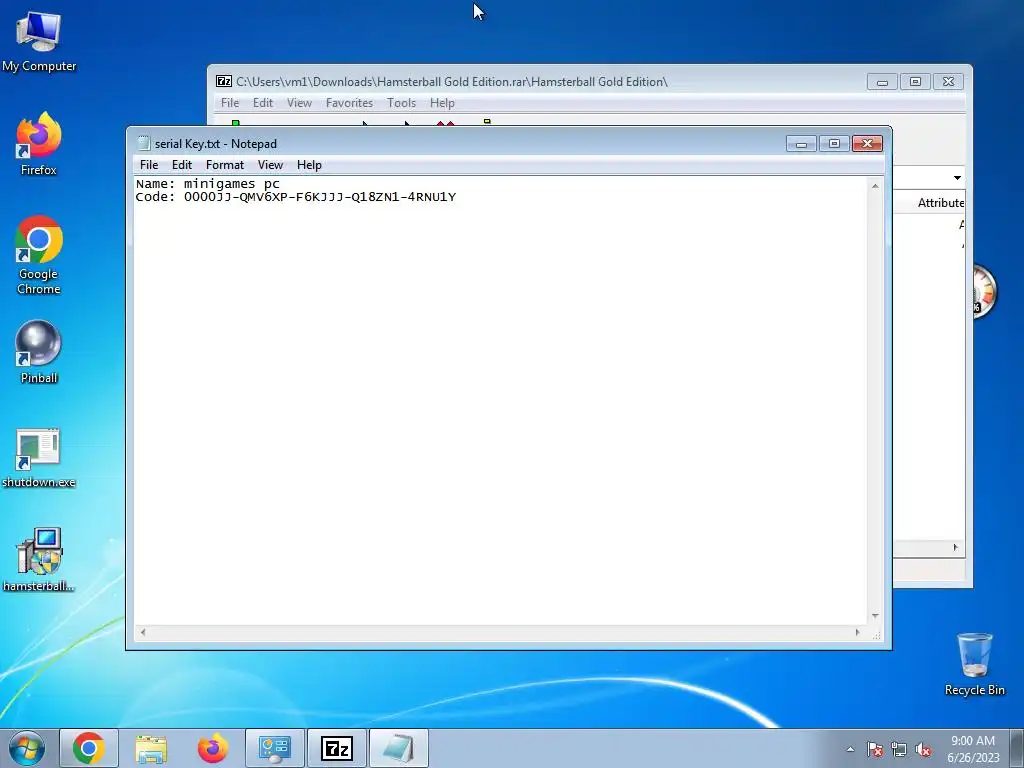Launch Firefox from the desktop shortcut
This screenshot has width=1024, height=768.
point(39,144)
